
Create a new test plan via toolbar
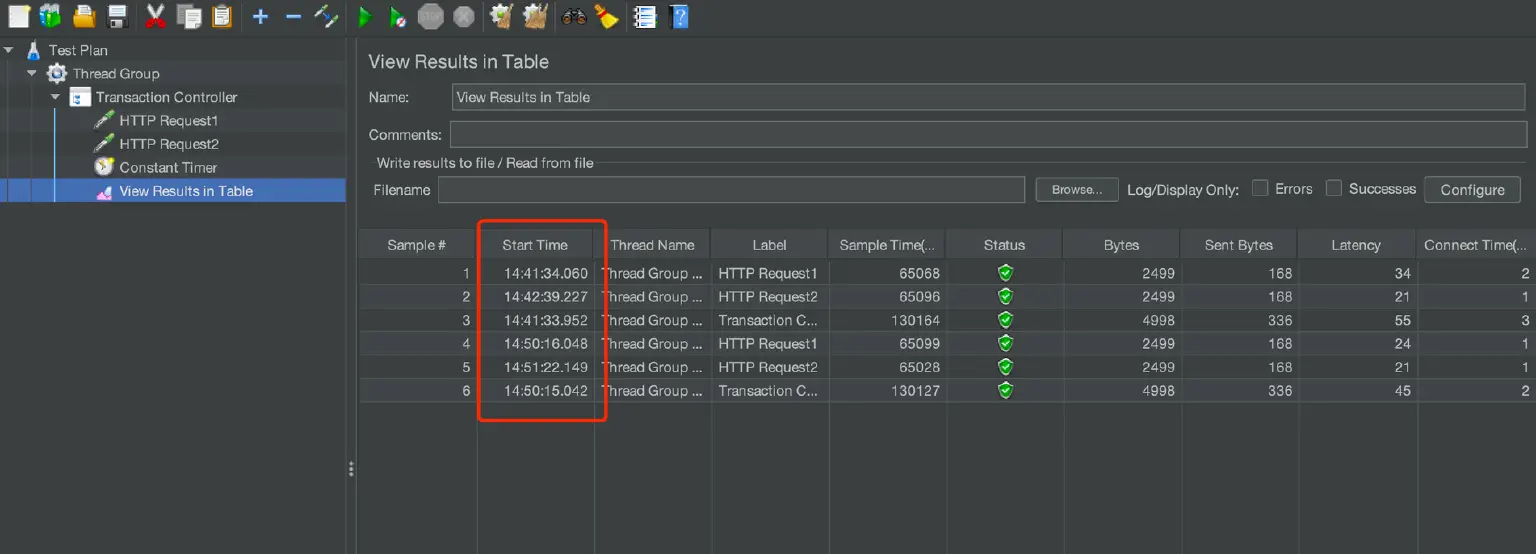pyautogui.click(x=19, y=16)
